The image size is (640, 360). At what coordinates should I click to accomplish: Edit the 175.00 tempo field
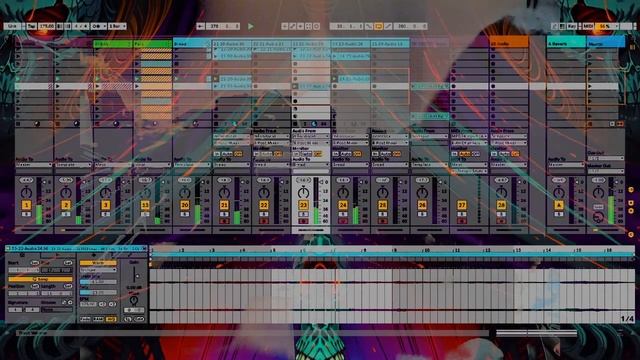pyautogui.click(x=47, y=26)
